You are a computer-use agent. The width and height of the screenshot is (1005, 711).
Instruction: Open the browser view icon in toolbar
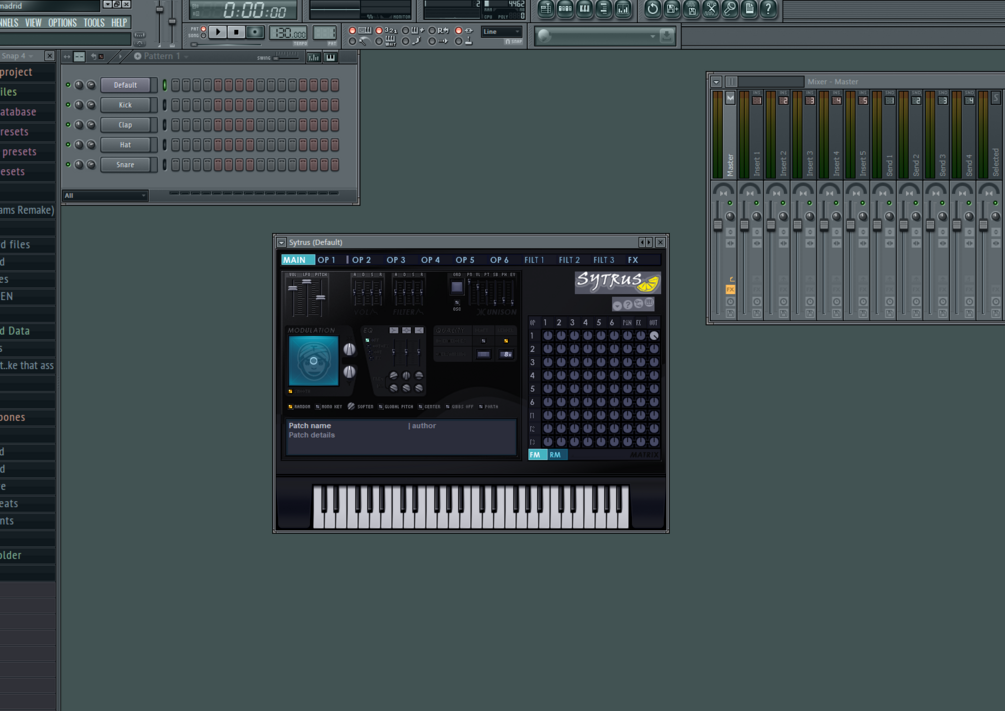click(x=603, y=9)
